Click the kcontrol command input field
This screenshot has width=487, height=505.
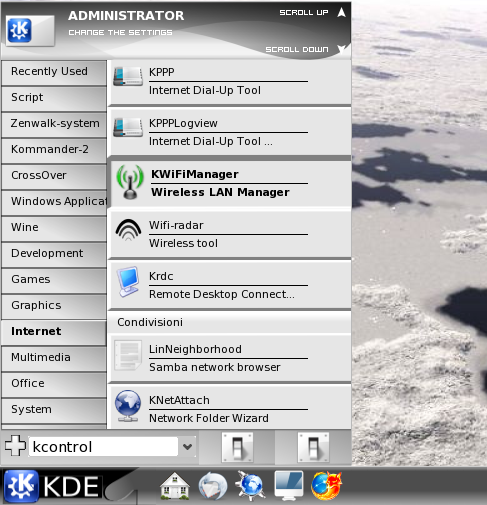(104, 447)
